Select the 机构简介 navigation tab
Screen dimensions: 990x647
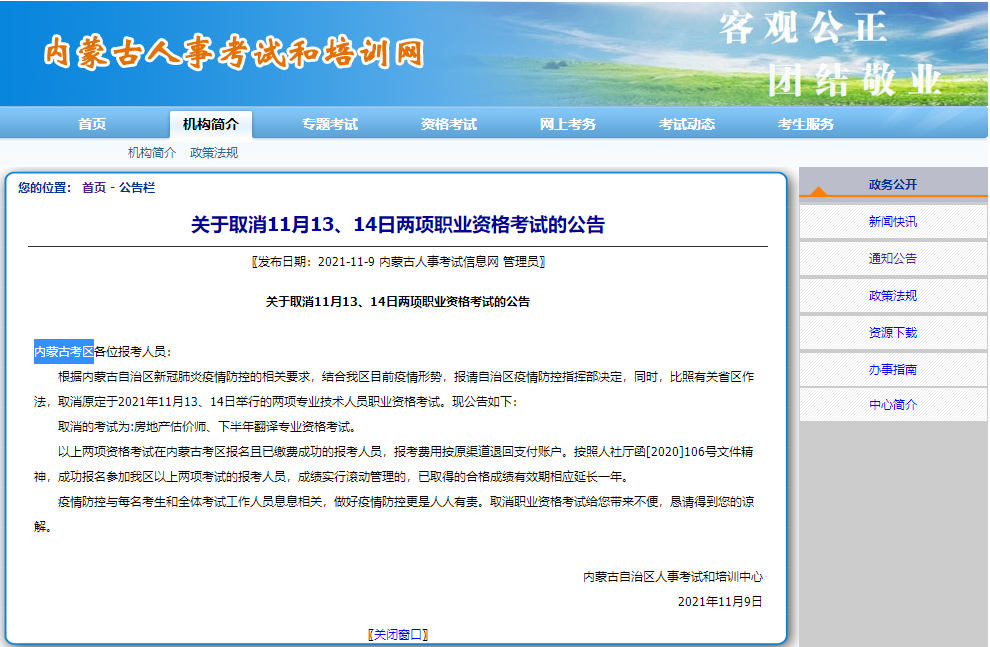(x=211, y=123)
